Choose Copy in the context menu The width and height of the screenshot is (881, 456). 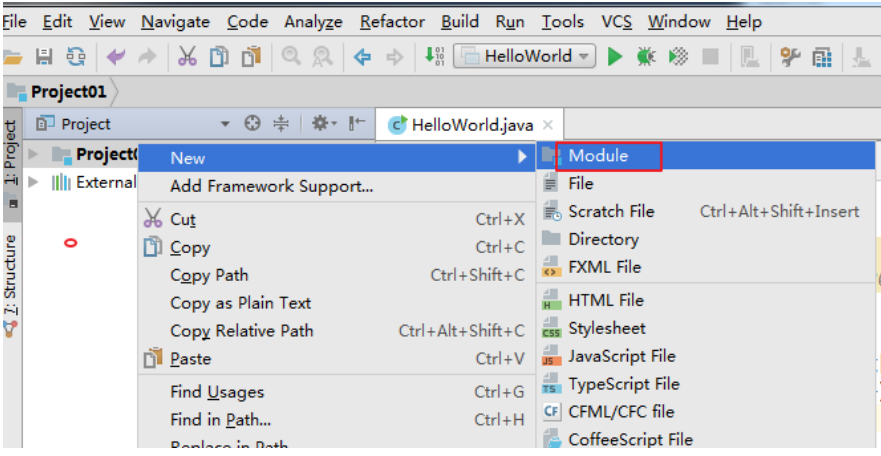337,247
